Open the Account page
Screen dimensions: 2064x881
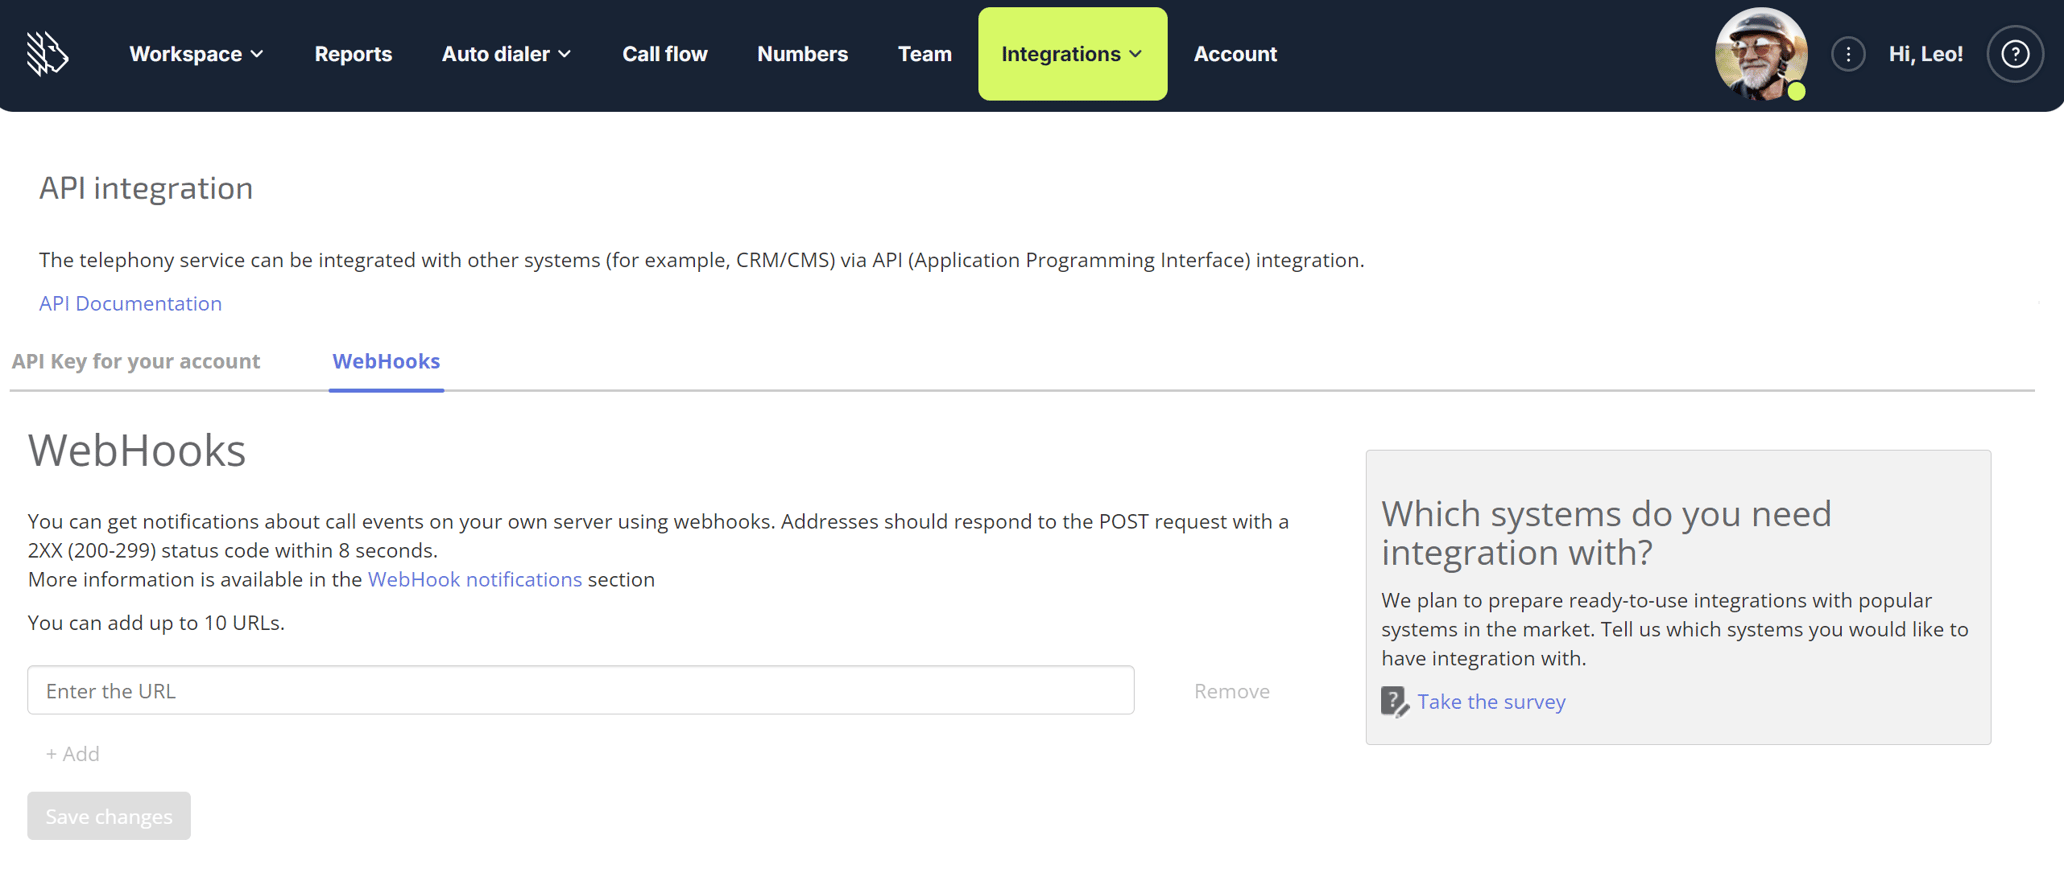[x=1235, y=54]
